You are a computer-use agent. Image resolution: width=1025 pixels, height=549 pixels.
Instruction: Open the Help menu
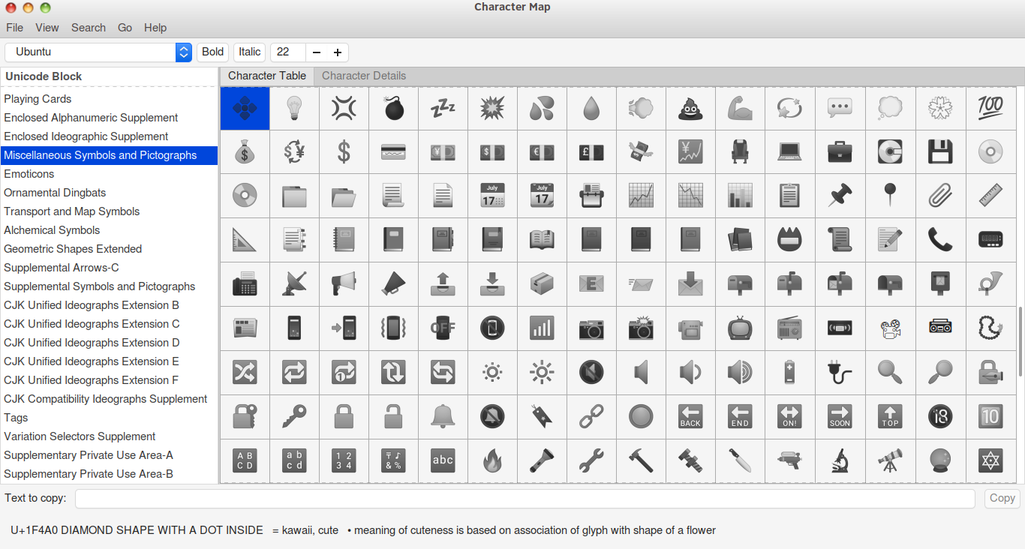click(156, 27)
